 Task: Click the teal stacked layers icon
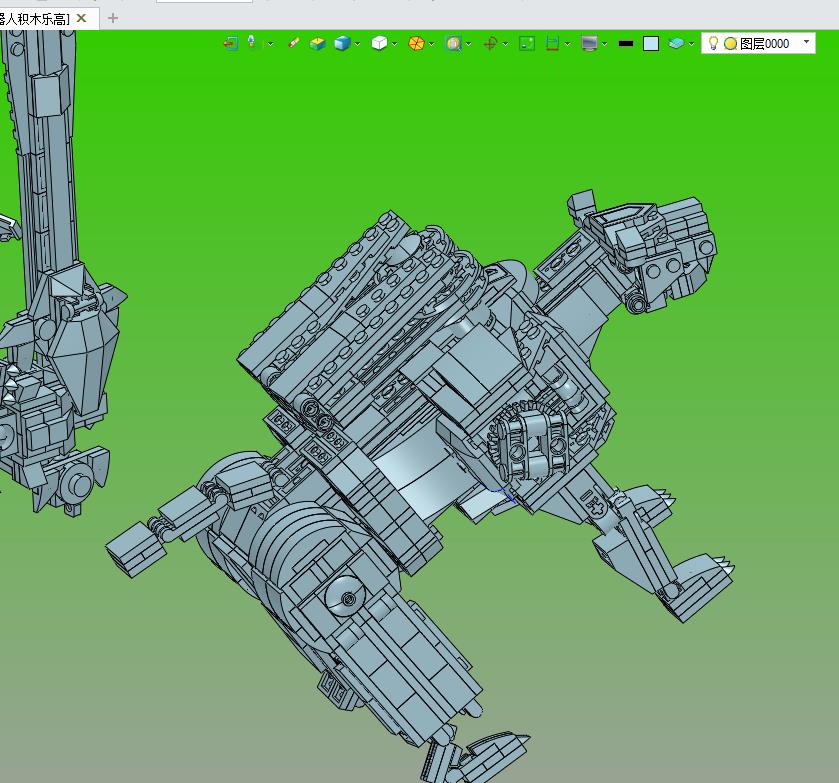pos(676,43)
